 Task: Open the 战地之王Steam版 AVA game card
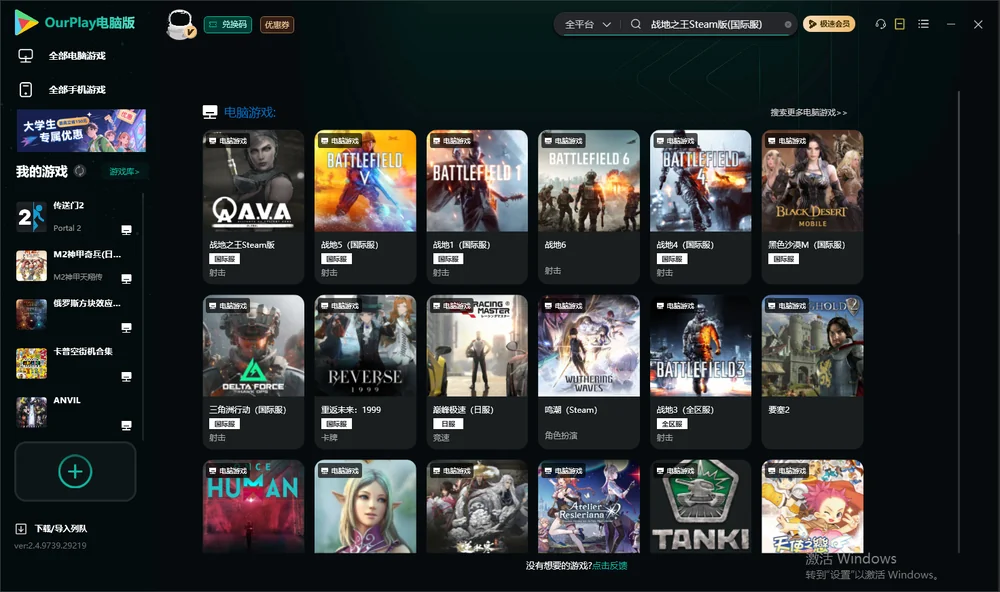click(253, 207)
